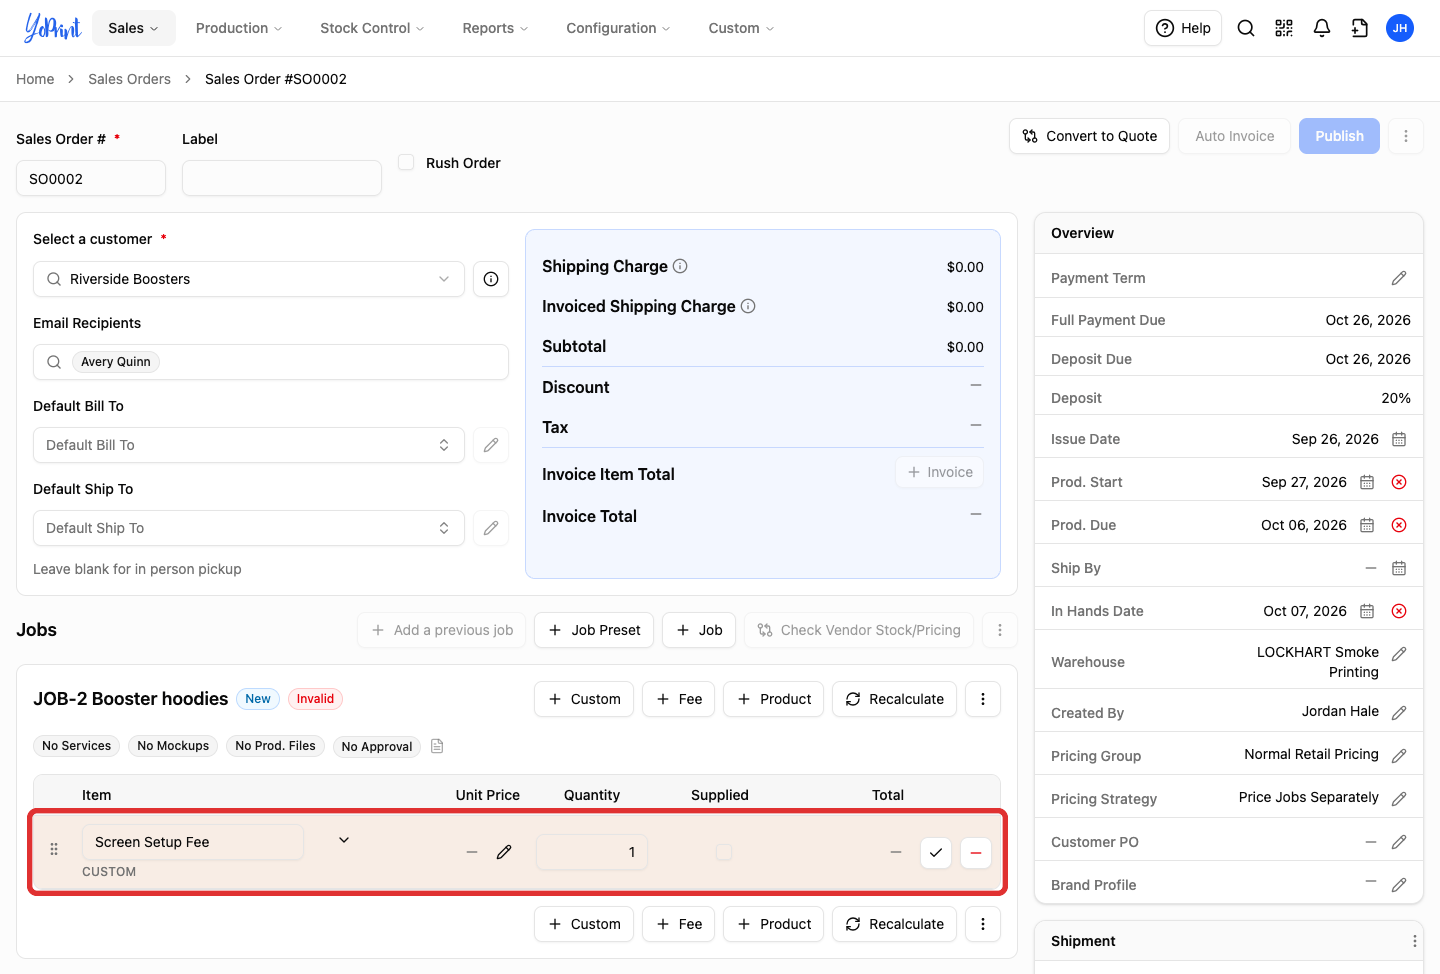Open the Stock Control menu
The height and width of the screenshot is (974, 1440).
372,28
